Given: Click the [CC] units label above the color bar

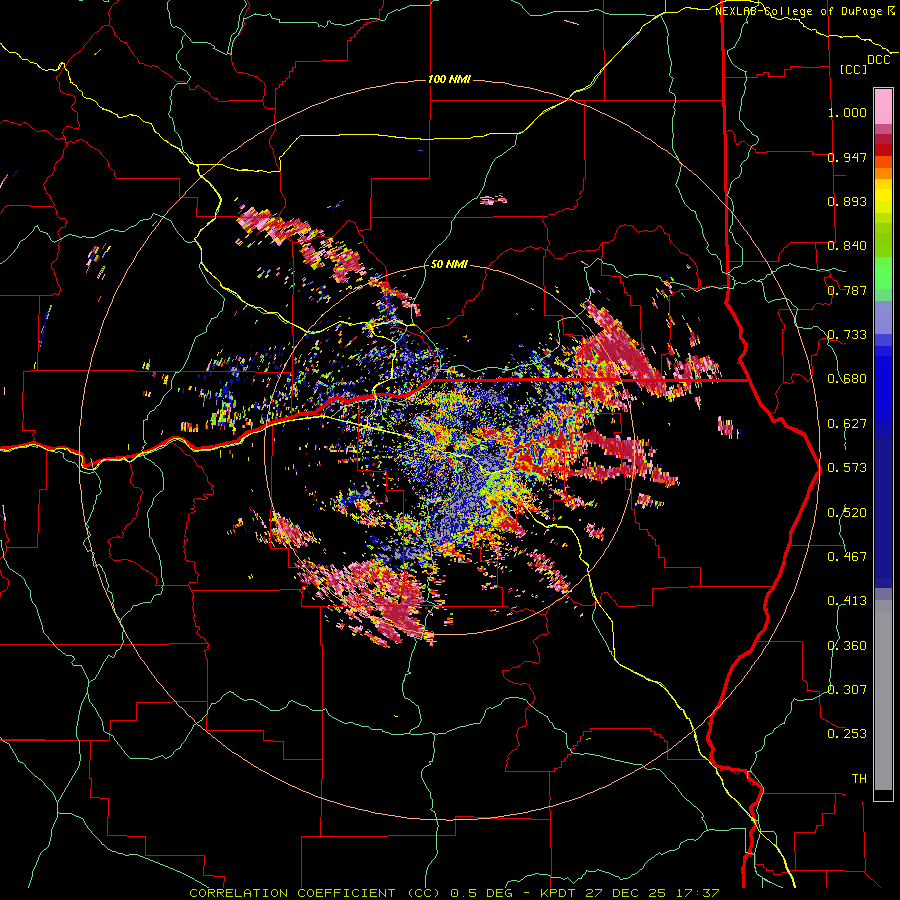Looking at the screenshot, I should pos(854,69).
